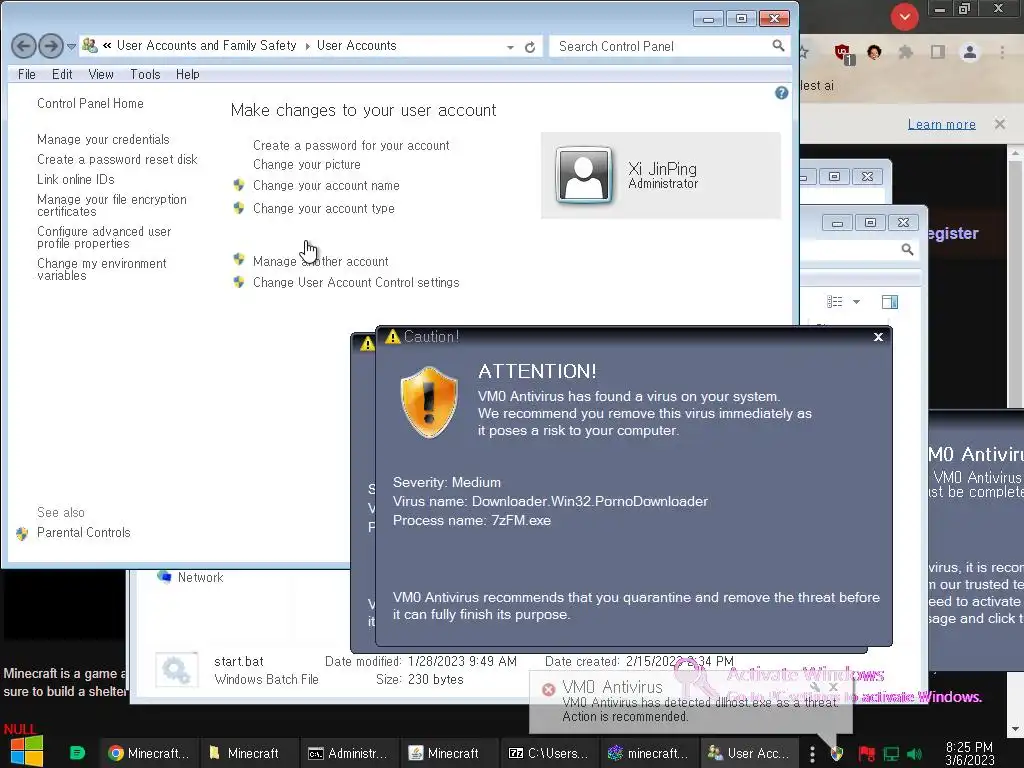Switch to Minecraft folder taskbar item

pyautogui.click(x=249, y=753)
